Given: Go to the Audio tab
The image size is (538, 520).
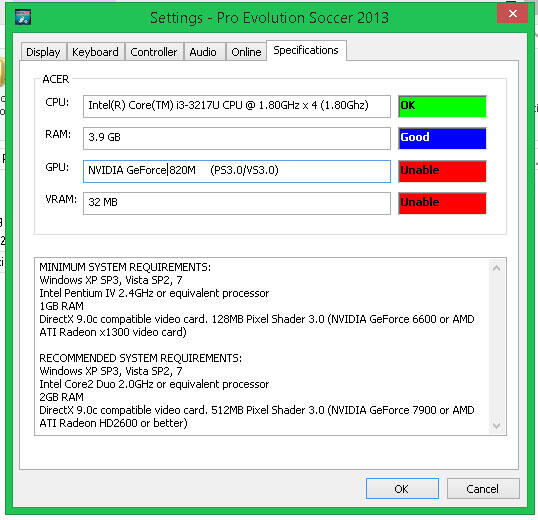Looking at the screenshot, I should pyautogui.click(x=203, y=52).
